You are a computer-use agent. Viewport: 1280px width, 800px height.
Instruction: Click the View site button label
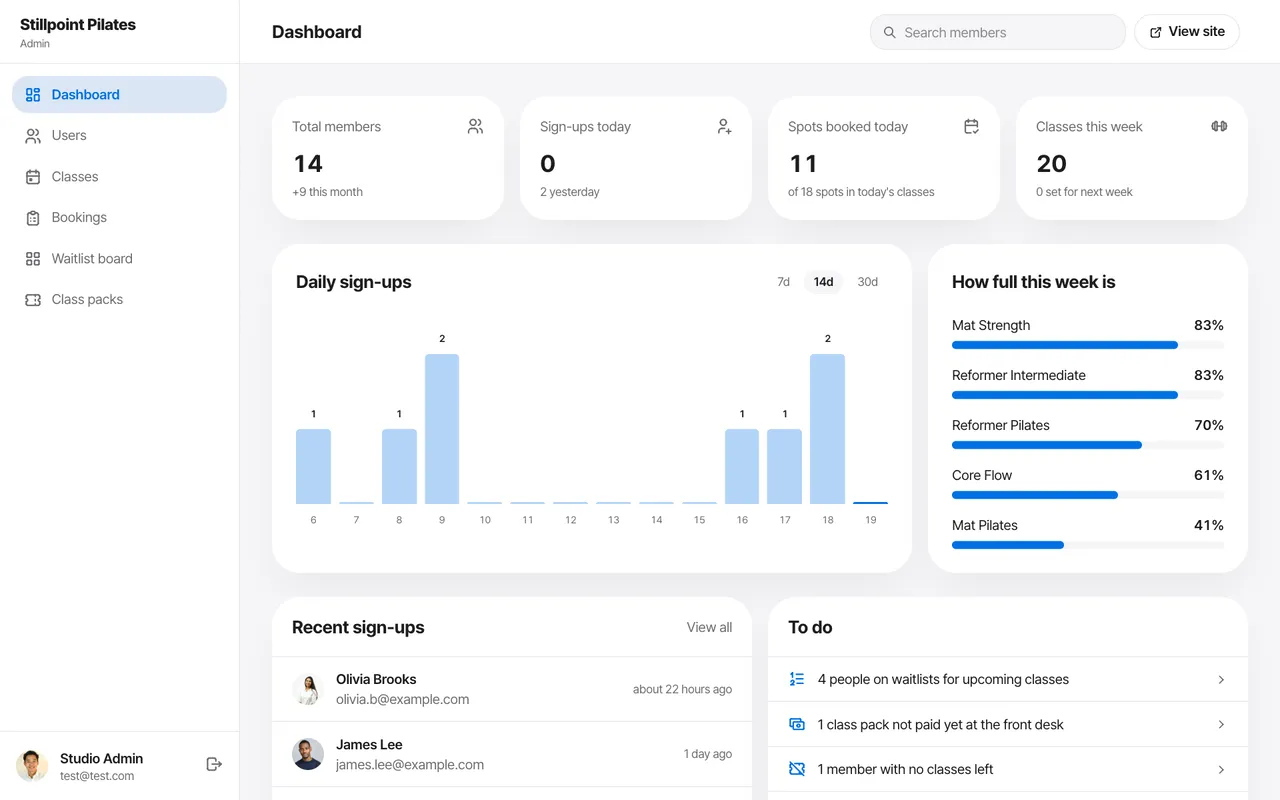(x=1196, y=31)
